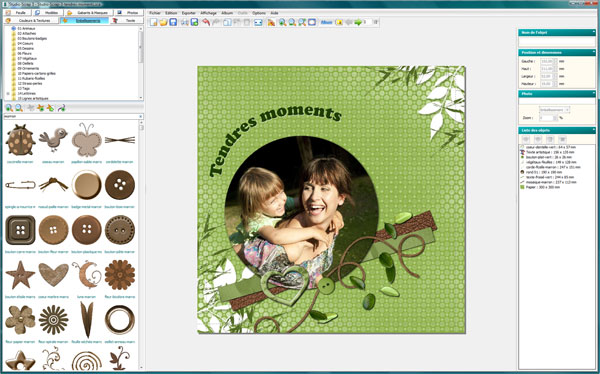Select the square brown button embellishment
The image size is (600, 374).
(x=20, y=230)
